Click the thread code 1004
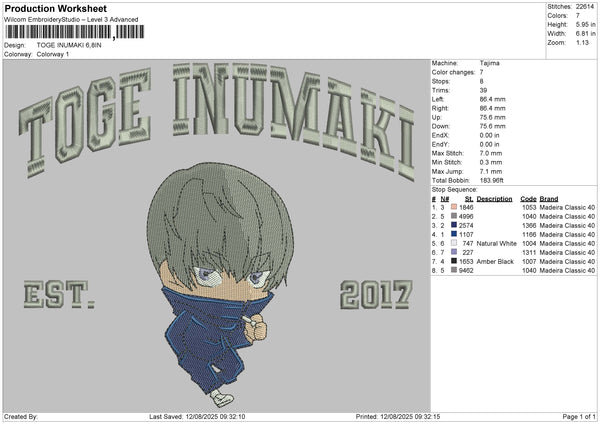600x424 pixels. [x=529, y=243]
